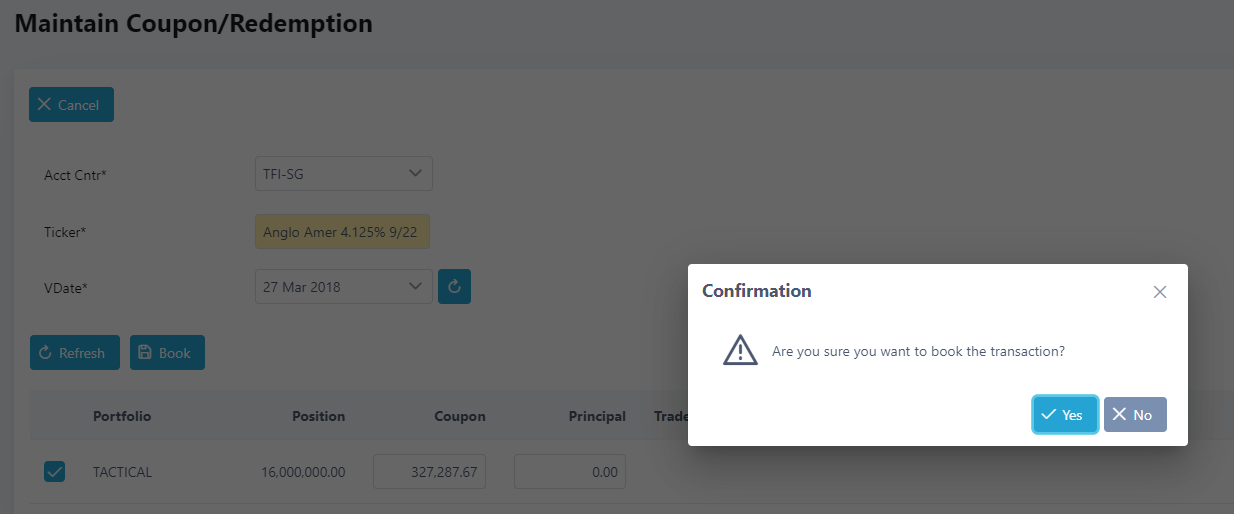Click the Book button

tap(167, 353)
